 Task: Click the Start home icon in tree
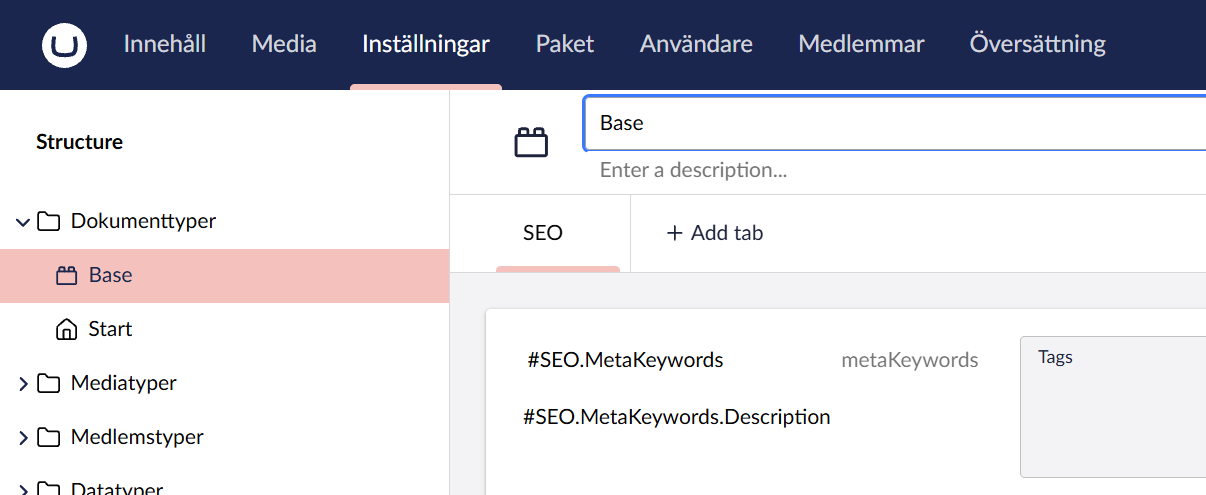tap(67, 329)
